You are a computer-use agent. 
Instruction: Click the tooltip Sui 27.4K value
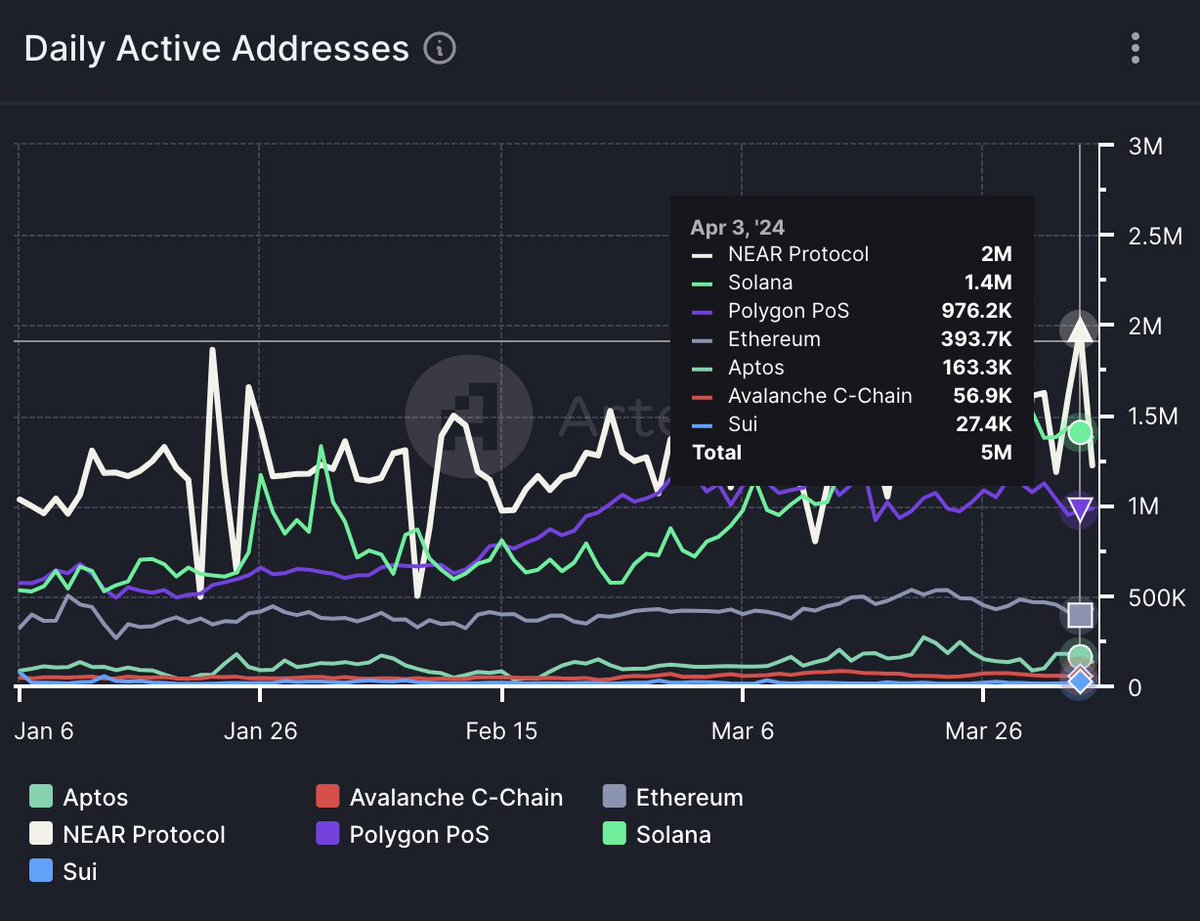[983, 424]
